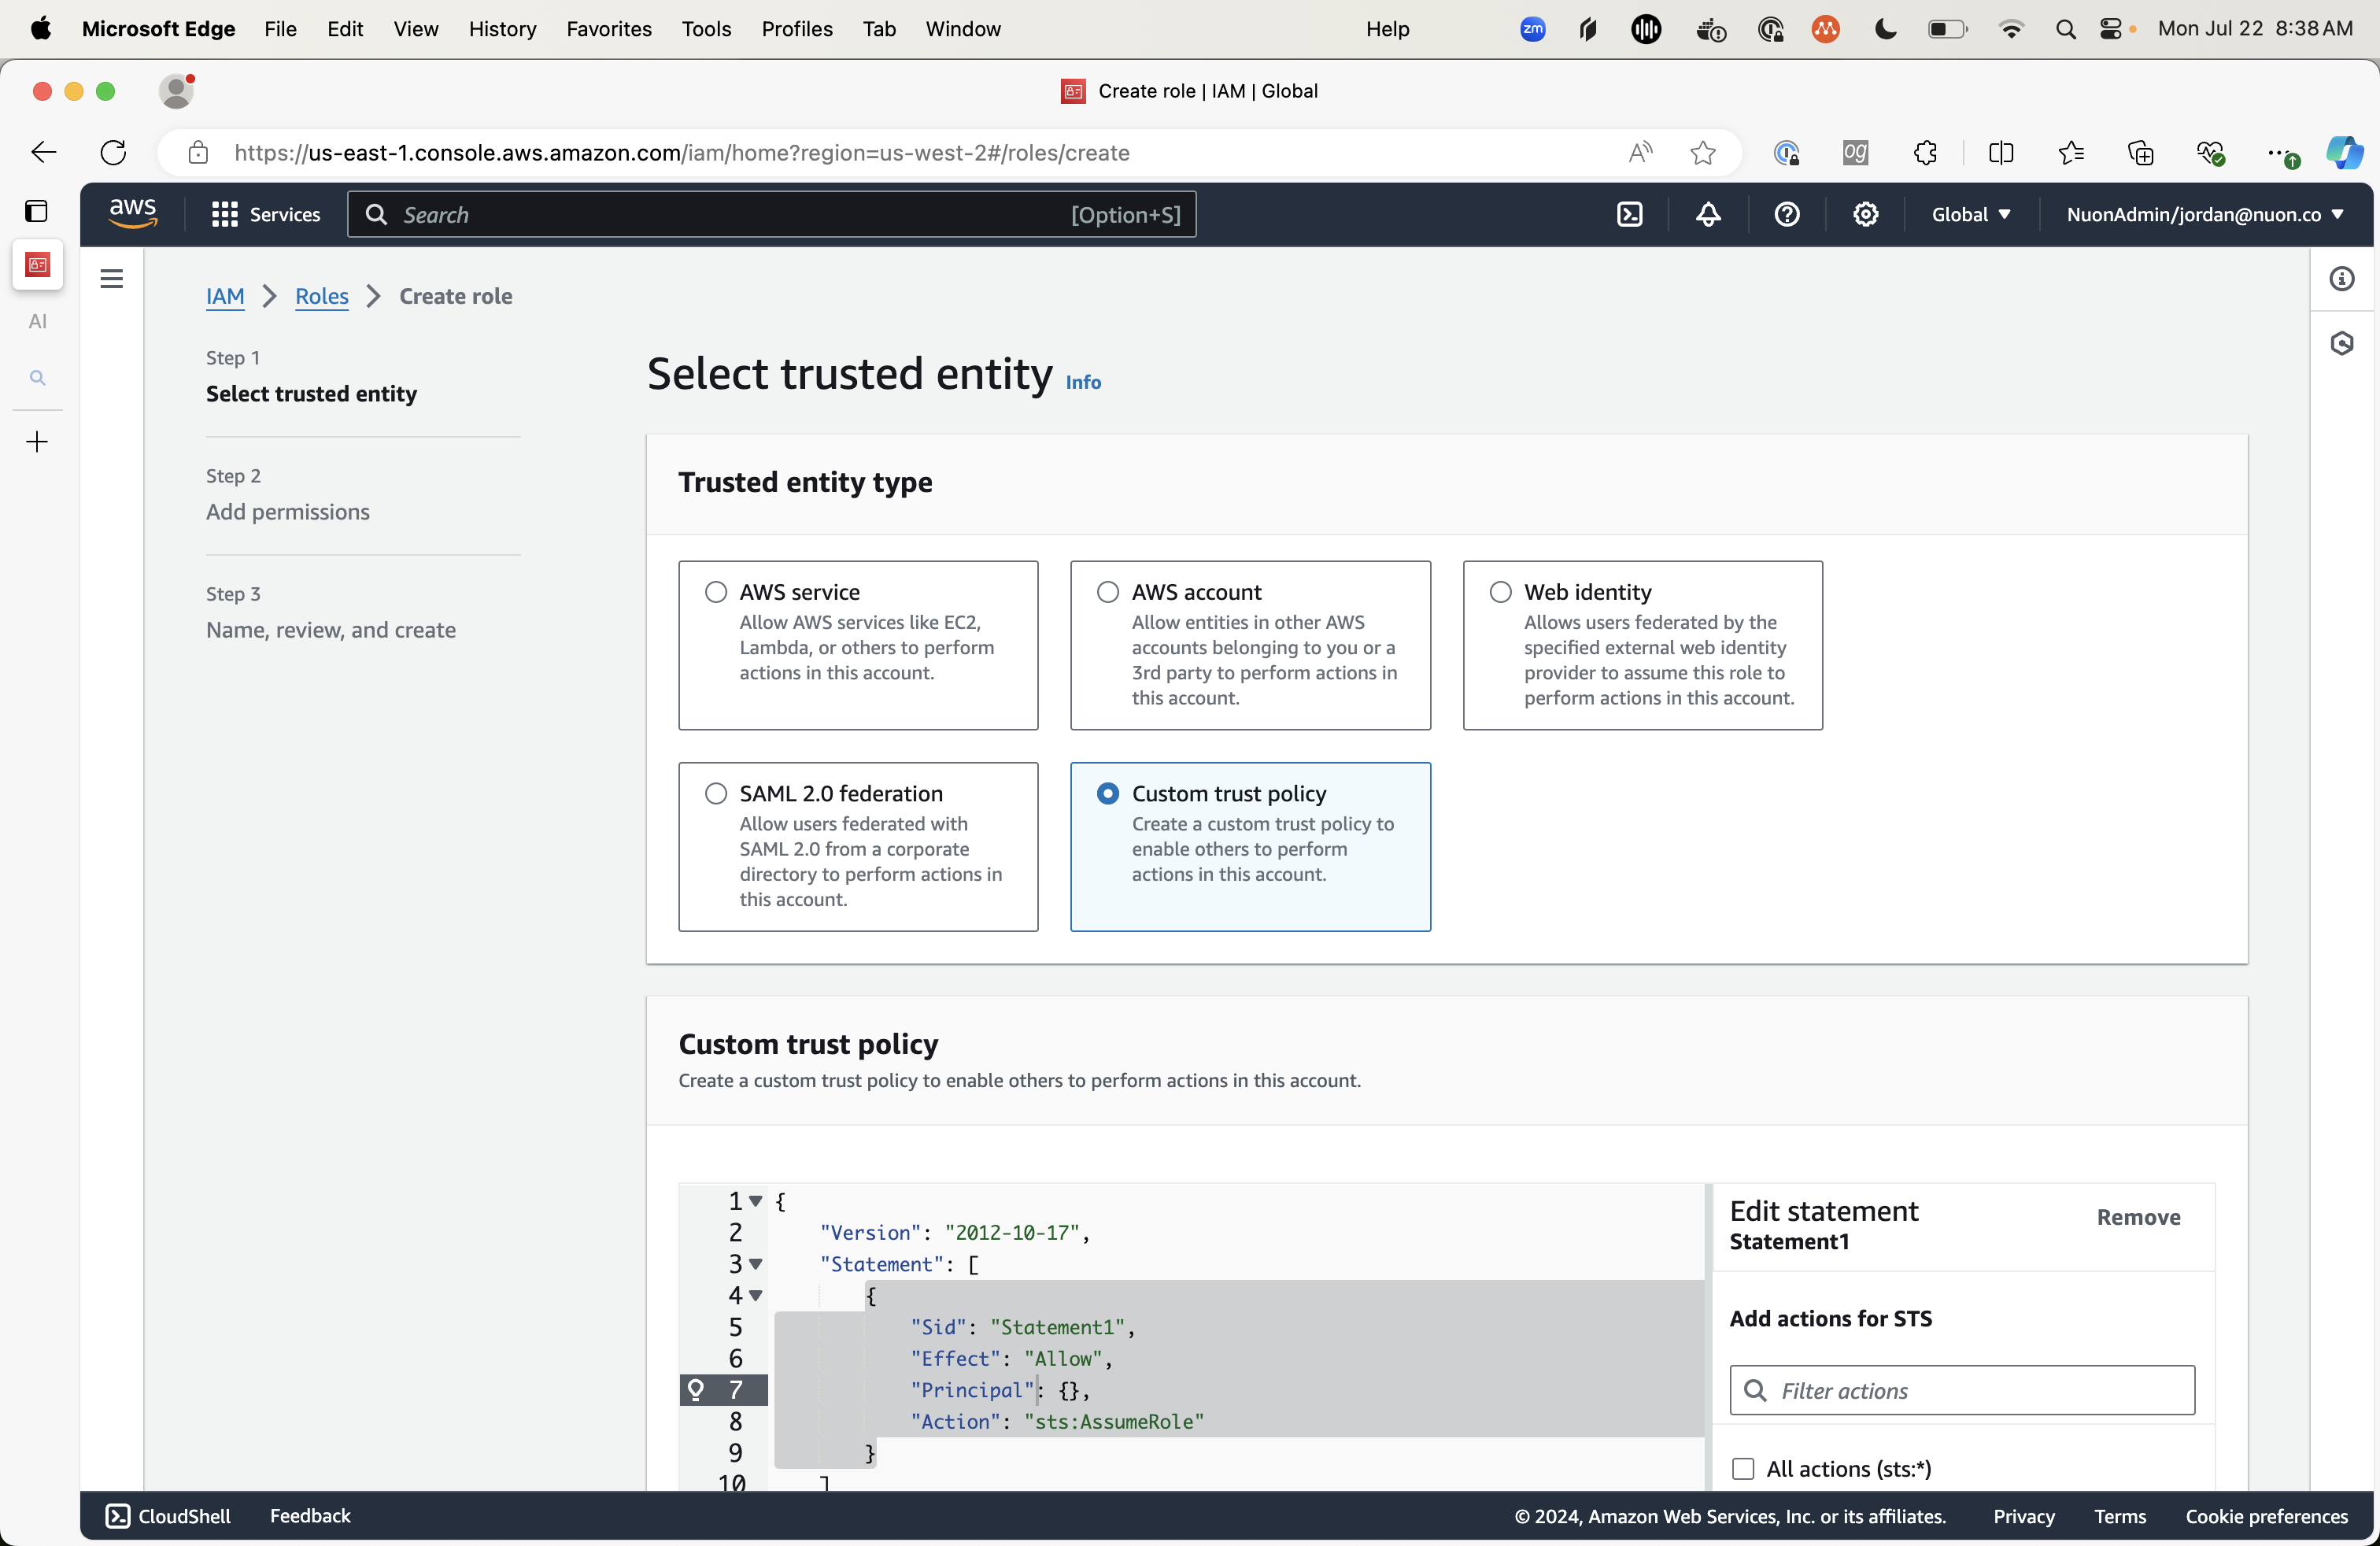Collapse the Statement array fold arrow
The height and width of the screenshot is (1546, 2380).
[x=756, y=1264]
